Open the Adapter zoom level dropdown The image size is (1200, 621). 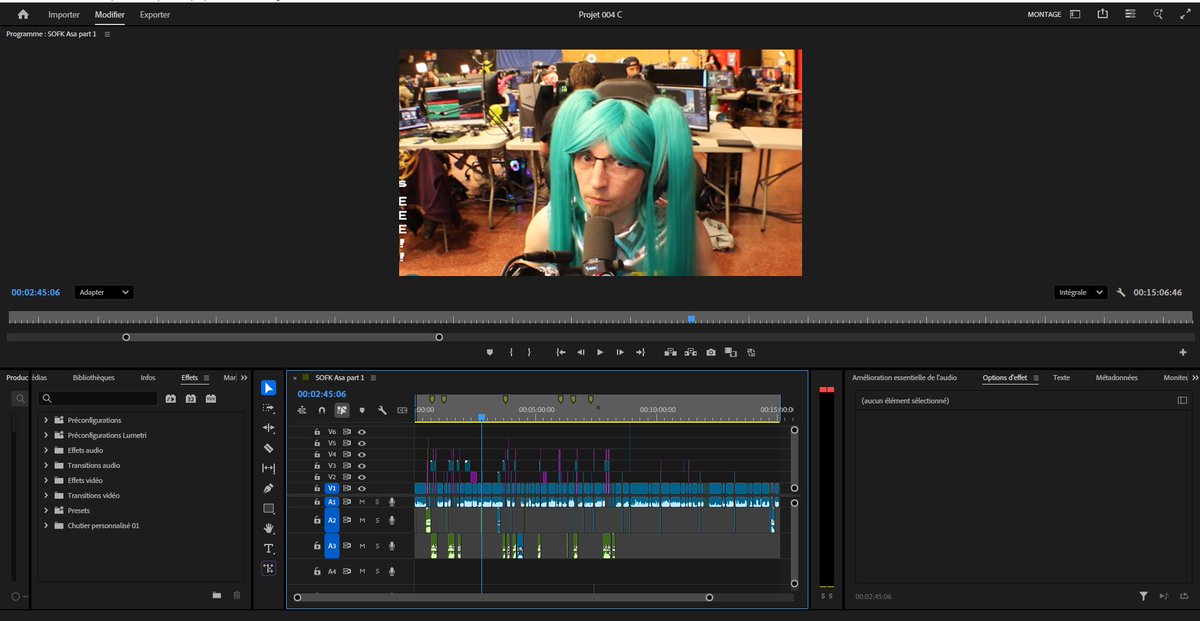click(x=104, y=292)
